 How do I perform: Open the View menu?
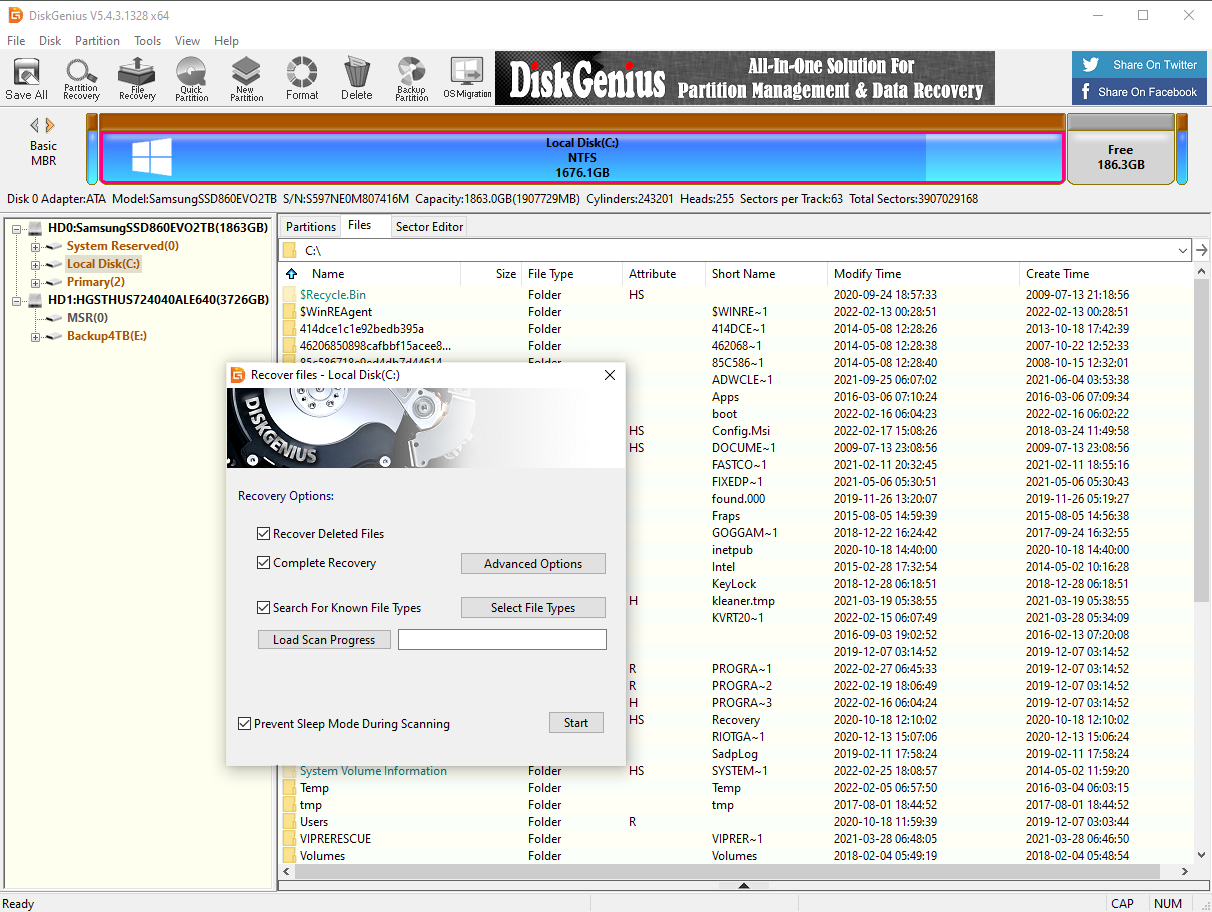tap(188, 41)
